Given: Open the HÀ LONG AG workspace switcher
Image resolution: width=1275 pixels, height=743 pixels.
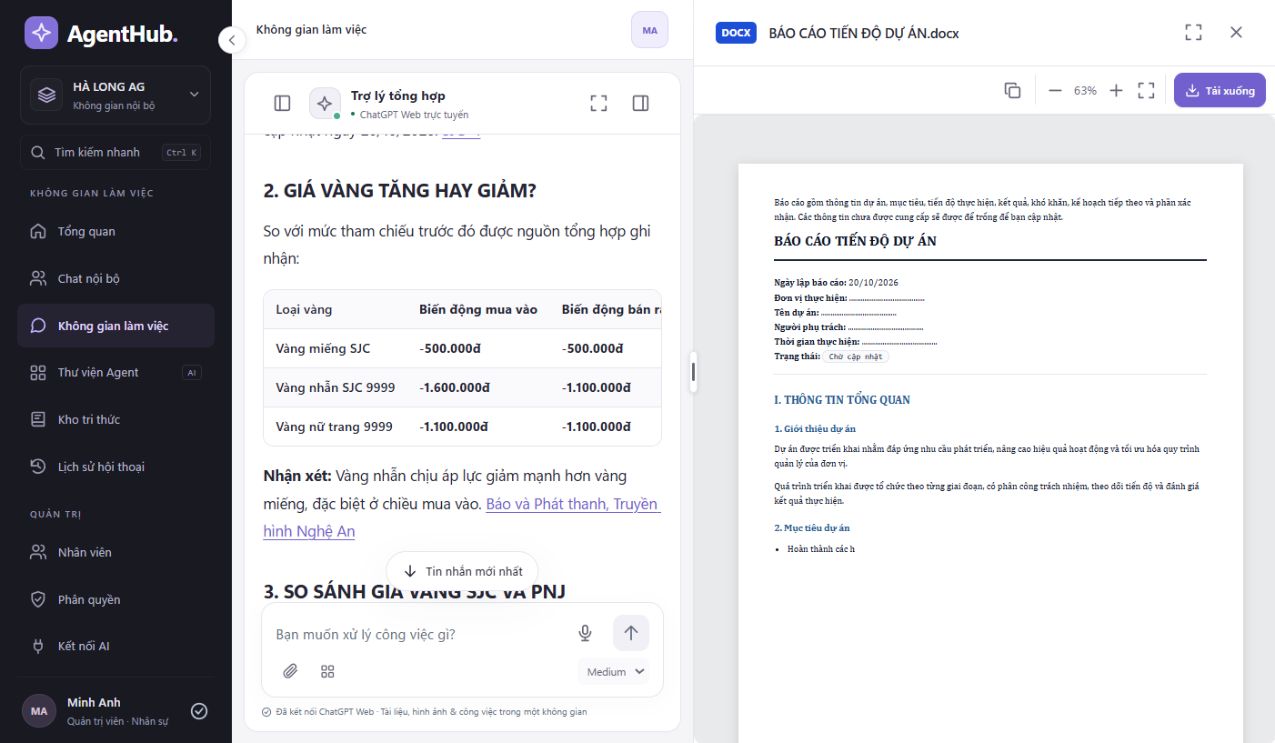Looking at the screenshot, I should tap(116, 95).
